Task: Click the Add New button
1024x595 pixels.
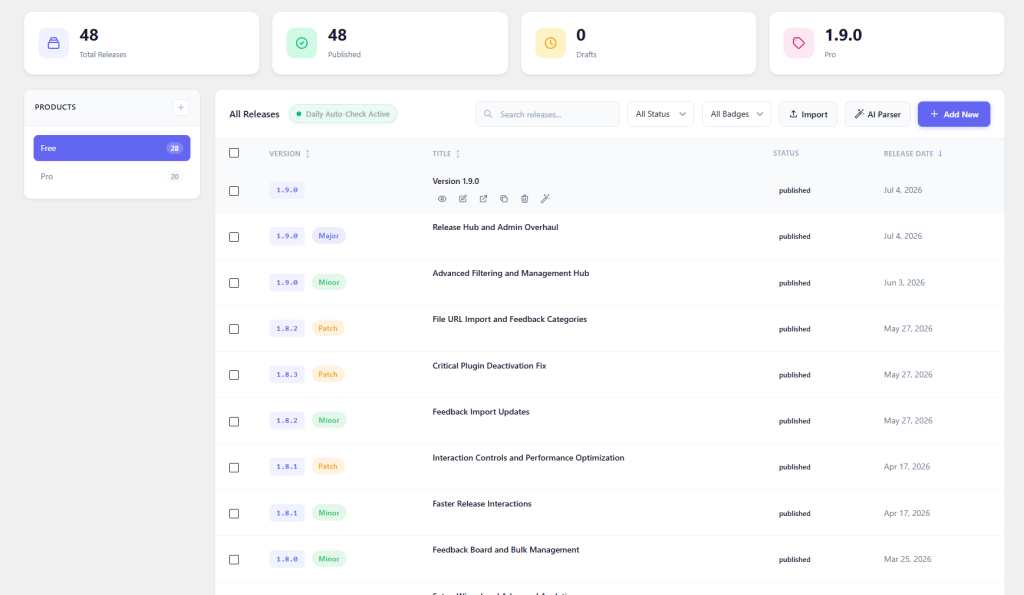Action: 953,114
